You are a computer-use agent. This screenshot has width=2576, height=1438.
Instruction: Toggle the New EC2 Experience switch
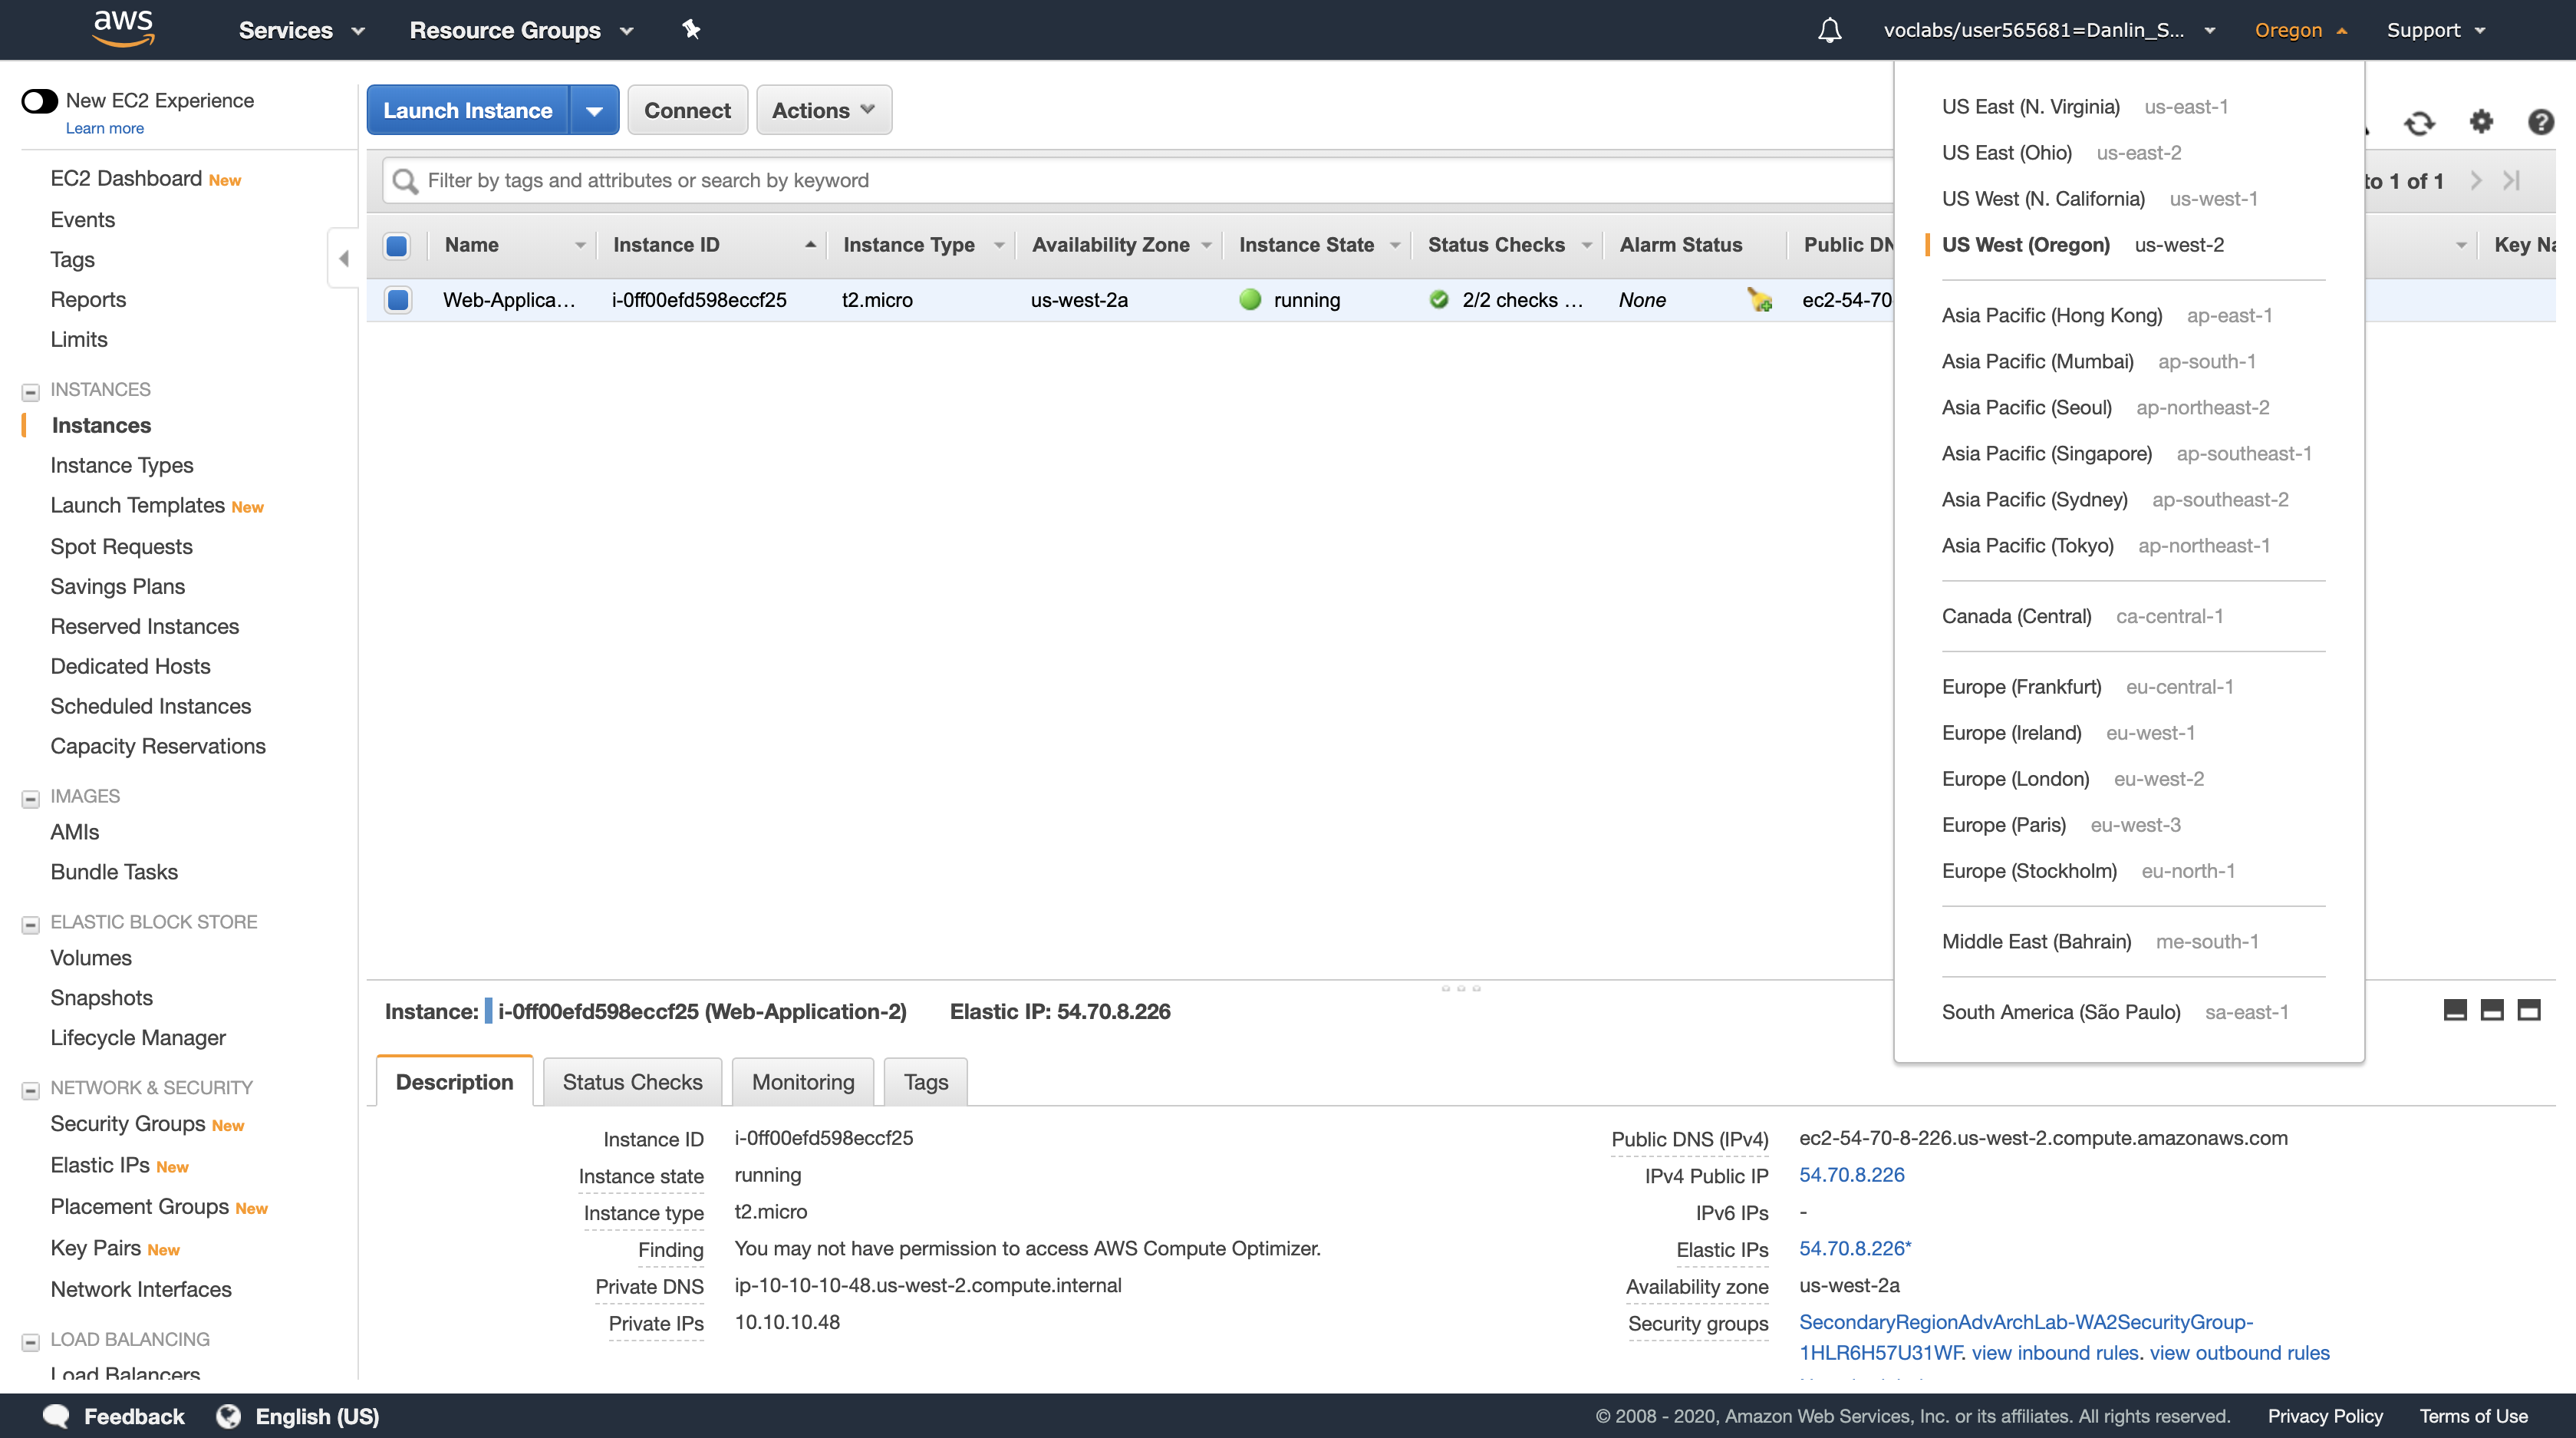pos(40,101)
